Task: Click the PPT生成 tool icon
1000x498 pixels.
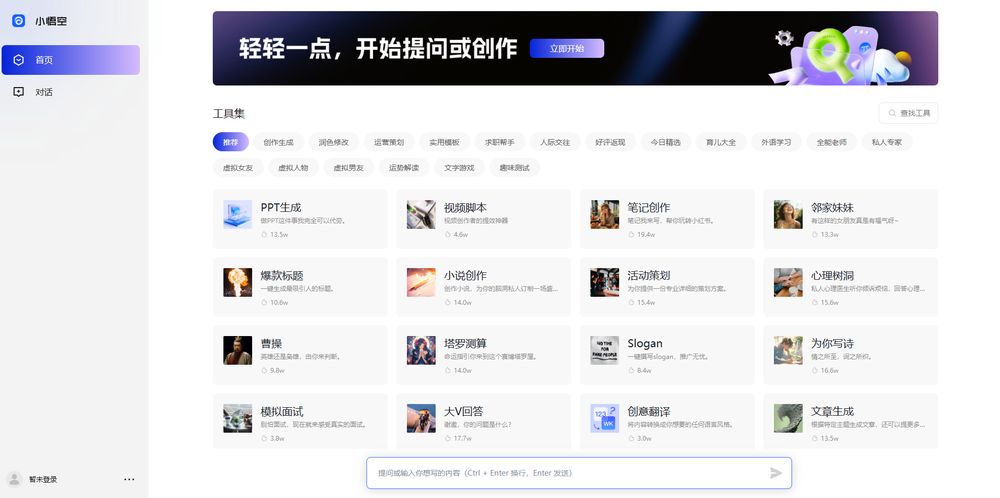Action: pyautogui.click(x=237, y=214)
